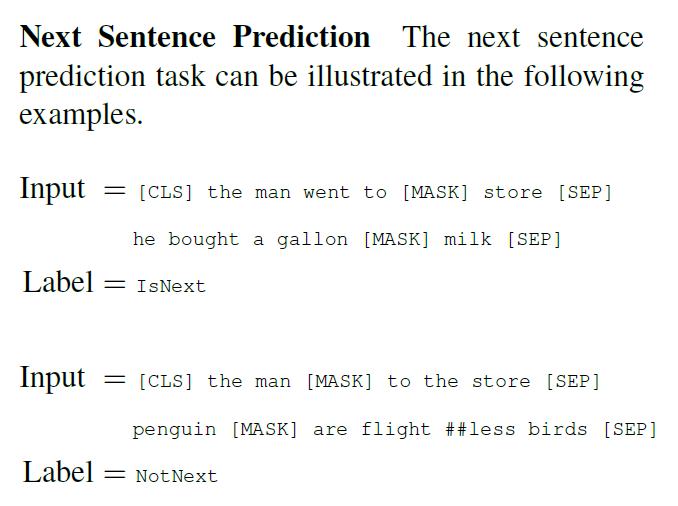This screenshot has width=678, height=506.
Task: Click the bold Next Sentence Prediction heading
Action: [x=195, y=37]
